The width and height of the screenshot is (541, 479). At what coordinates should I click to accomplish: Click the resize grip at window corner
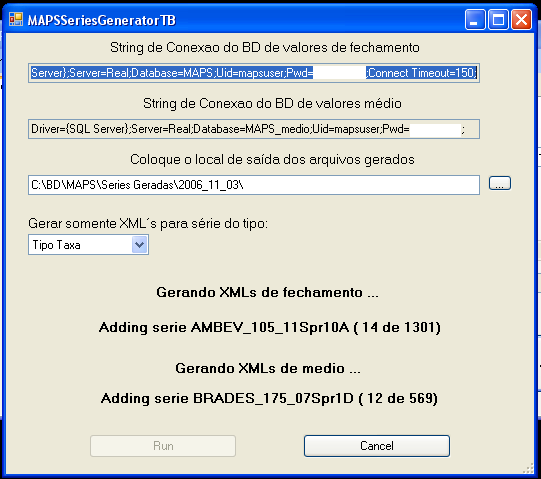coord(528,469)
